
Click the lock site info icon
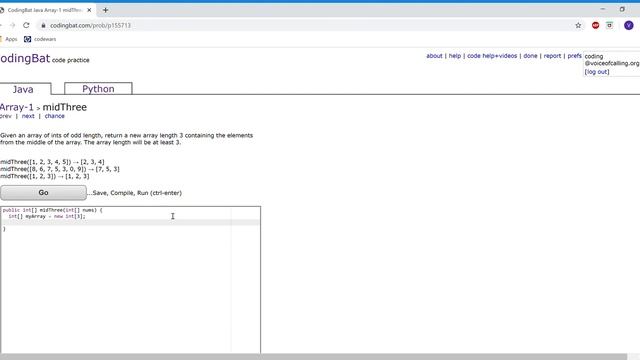pyautogui.click(x=43, y=25)
